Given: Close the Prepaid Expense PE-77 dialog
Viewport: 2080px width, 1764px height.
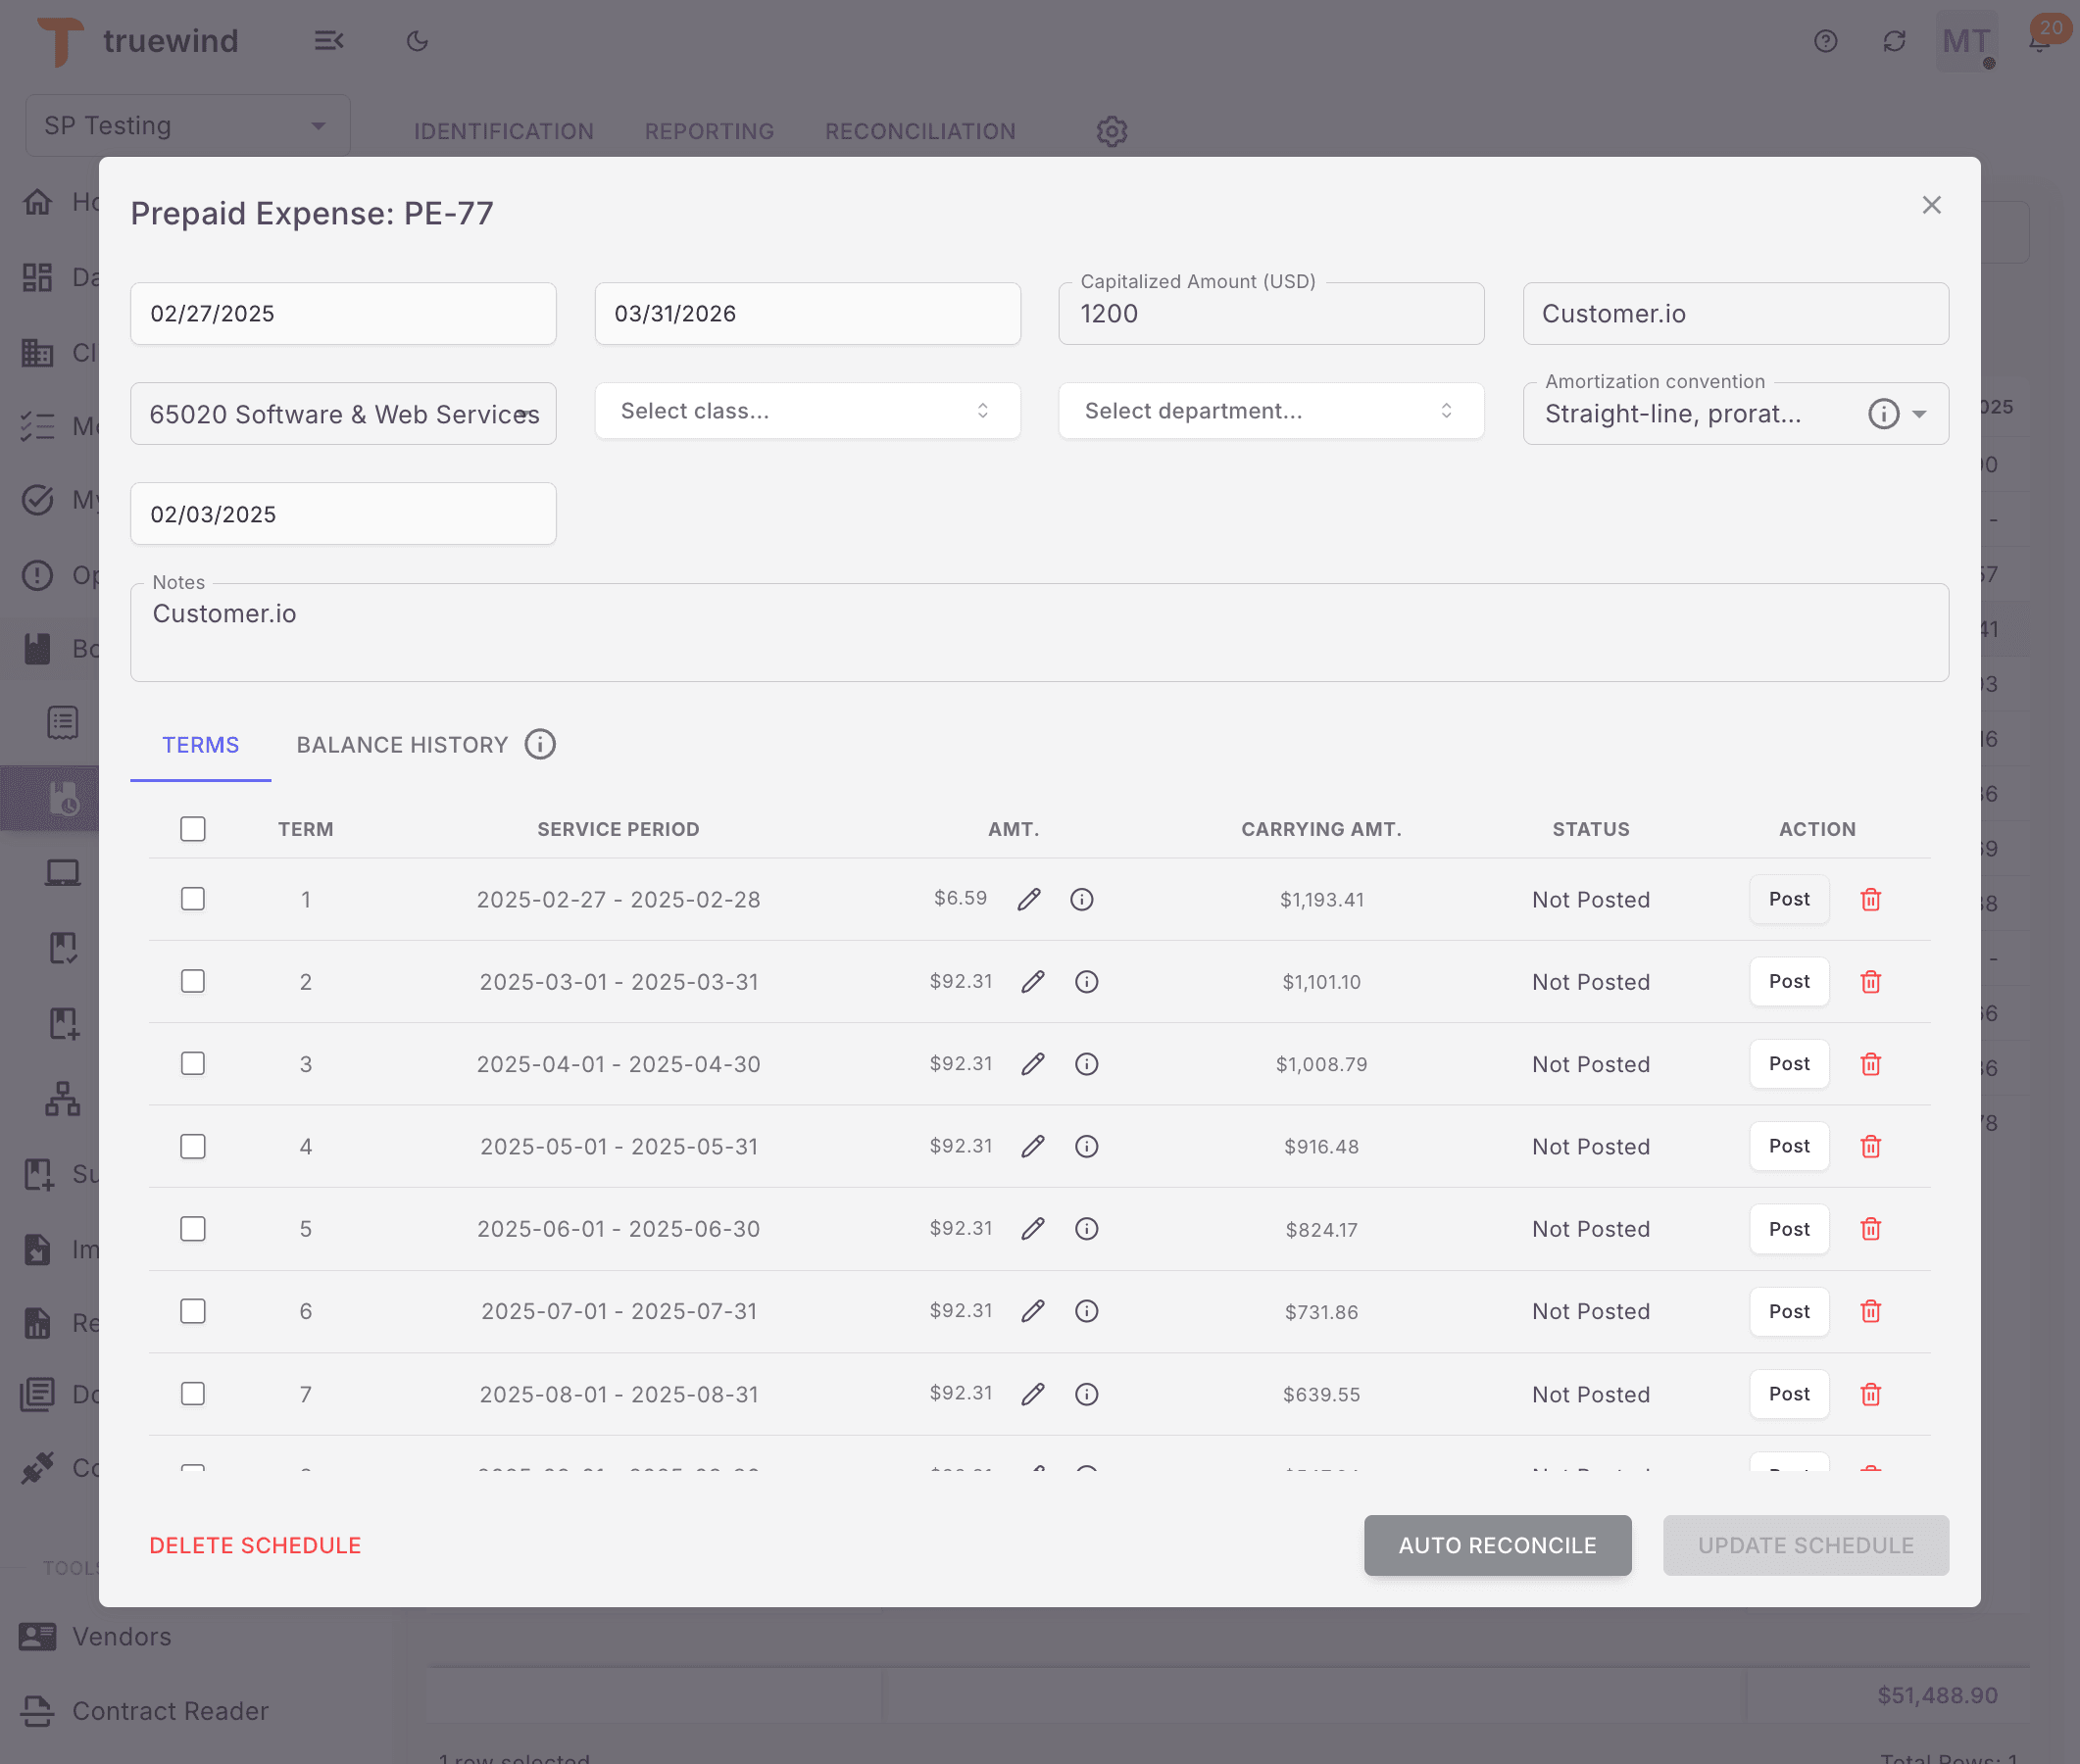Looking at the screenshot, I should (x=1931, y=205).
